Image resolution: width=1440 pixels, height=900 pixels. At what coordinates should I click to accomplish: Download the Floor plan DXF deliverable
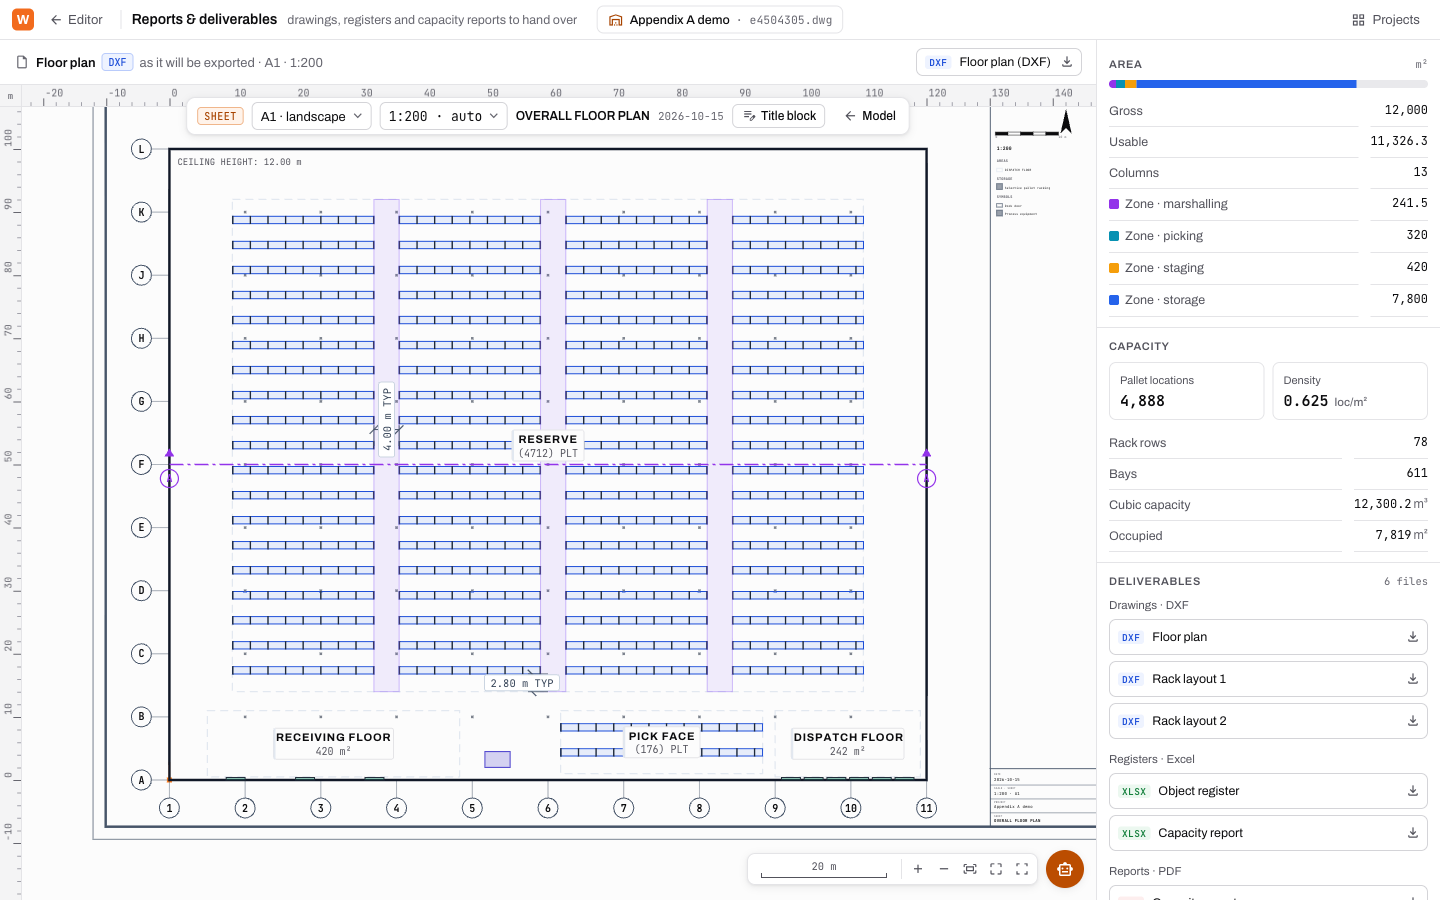click(1413, 637)
